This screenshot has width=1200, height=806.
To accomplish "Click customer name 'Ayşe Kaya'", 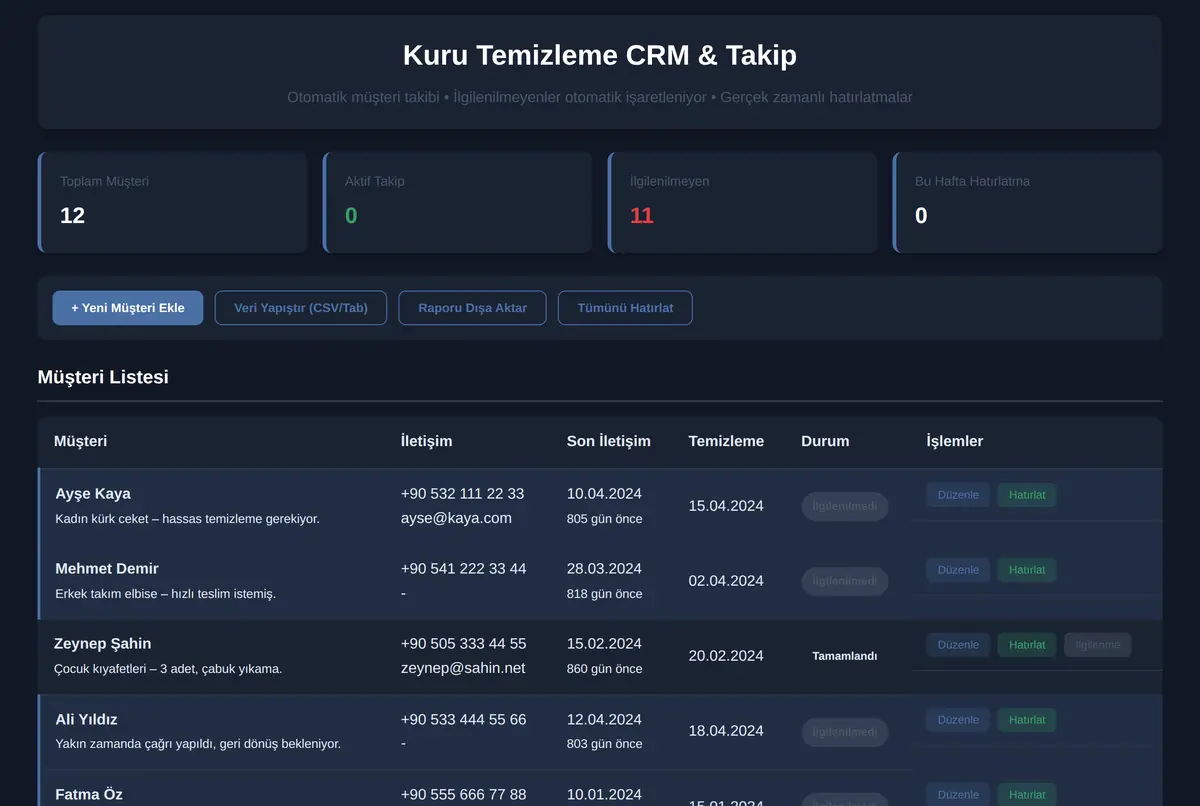I will (93, 493).
